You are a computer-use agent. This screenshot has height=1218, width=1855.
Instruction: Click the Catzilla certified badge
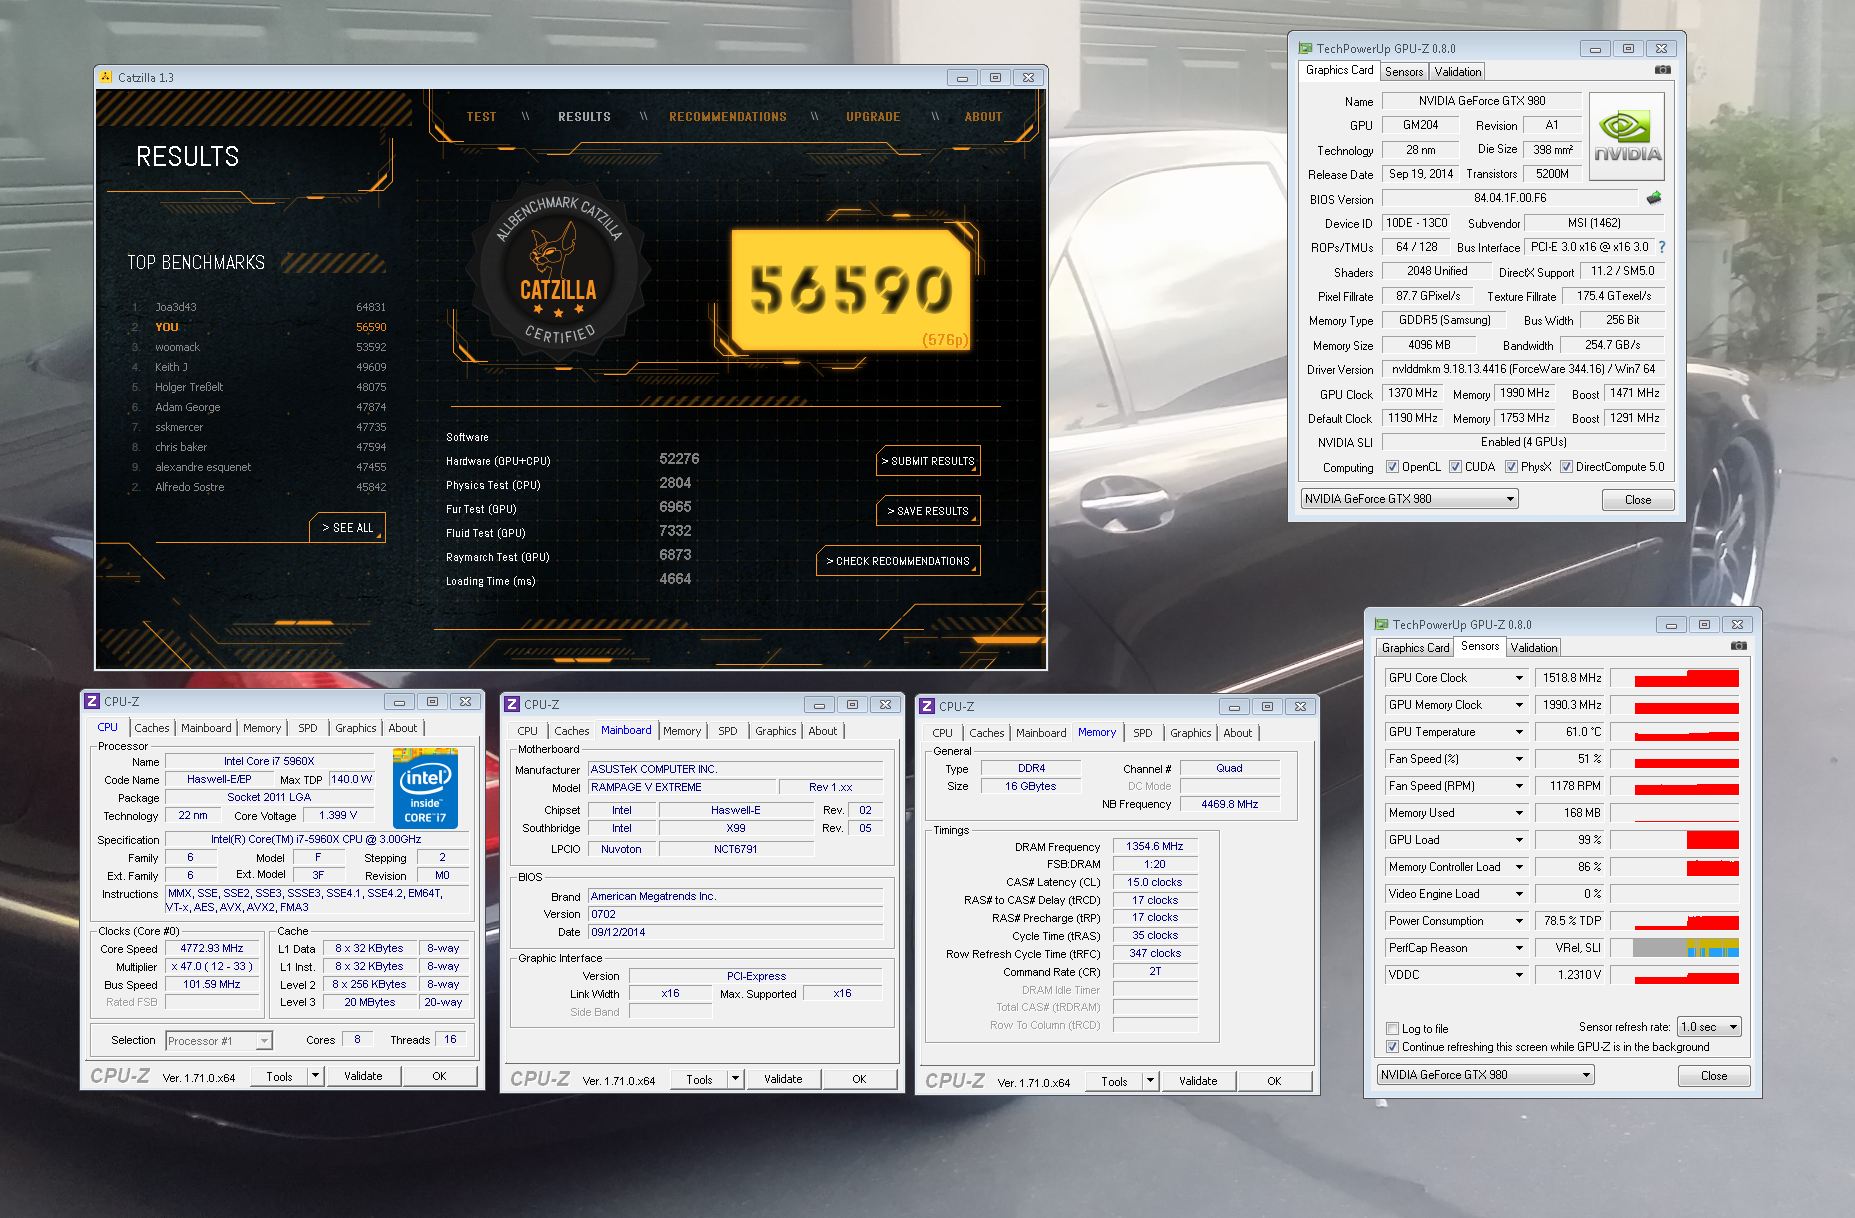559,271
